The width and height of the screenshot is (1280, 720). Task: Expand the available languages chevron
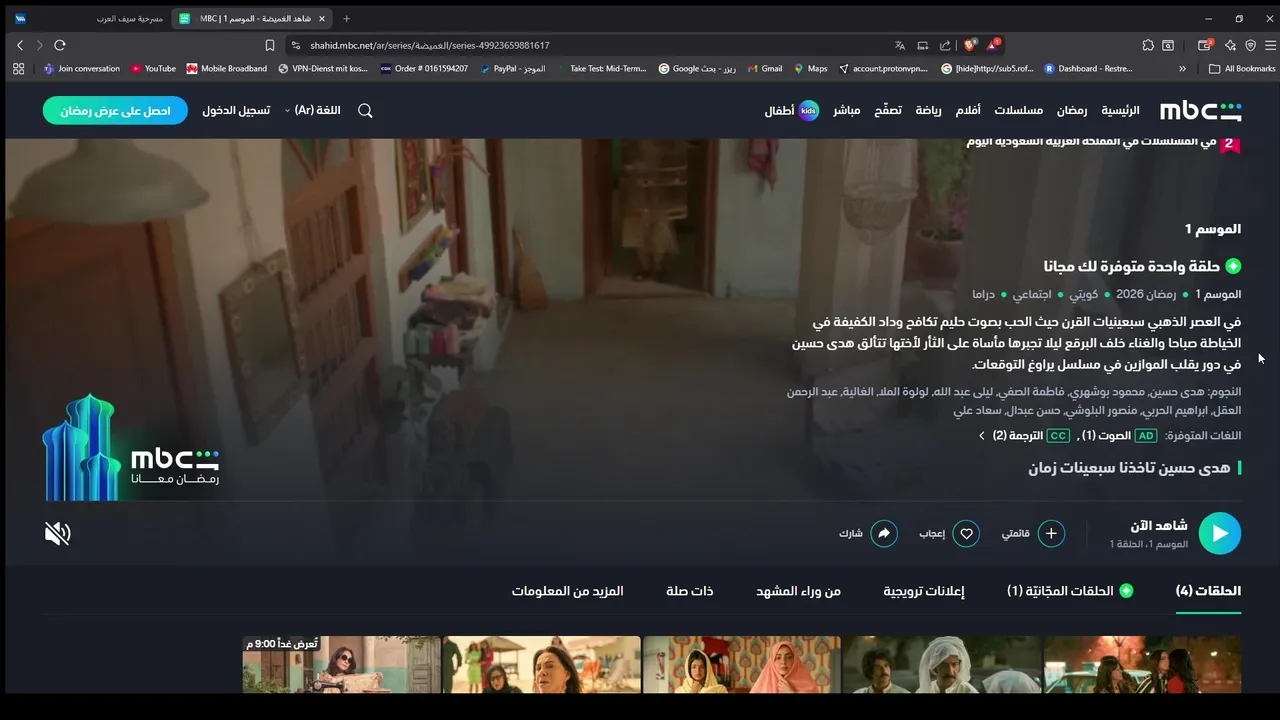point(981,436)
